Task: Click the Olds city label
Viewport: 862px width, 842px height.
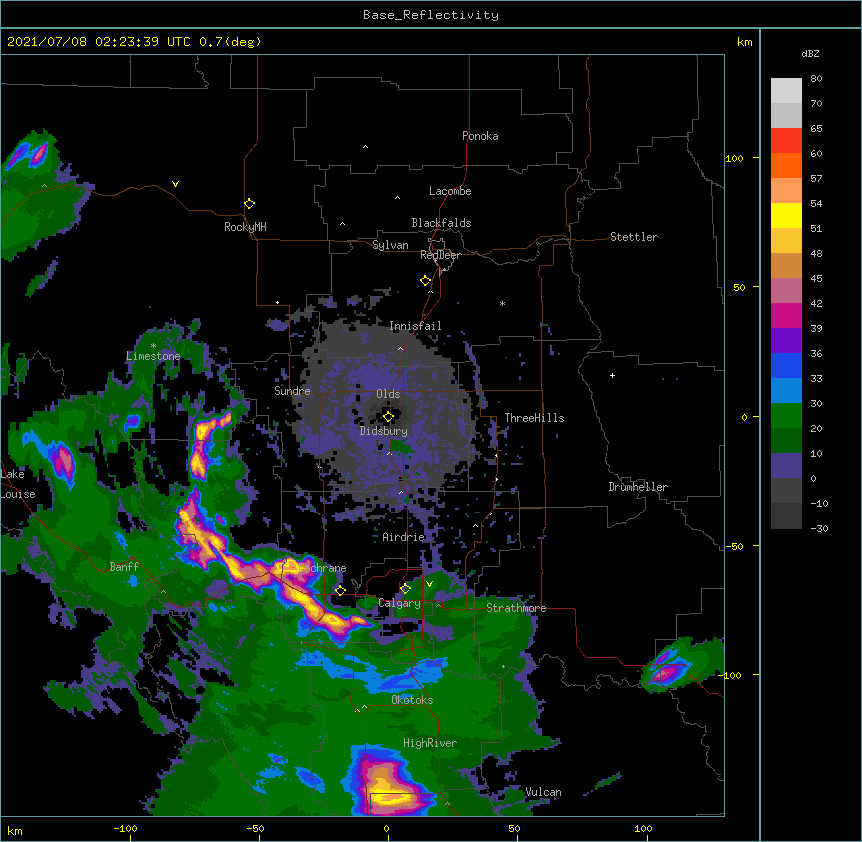Action: coord(388,394)
